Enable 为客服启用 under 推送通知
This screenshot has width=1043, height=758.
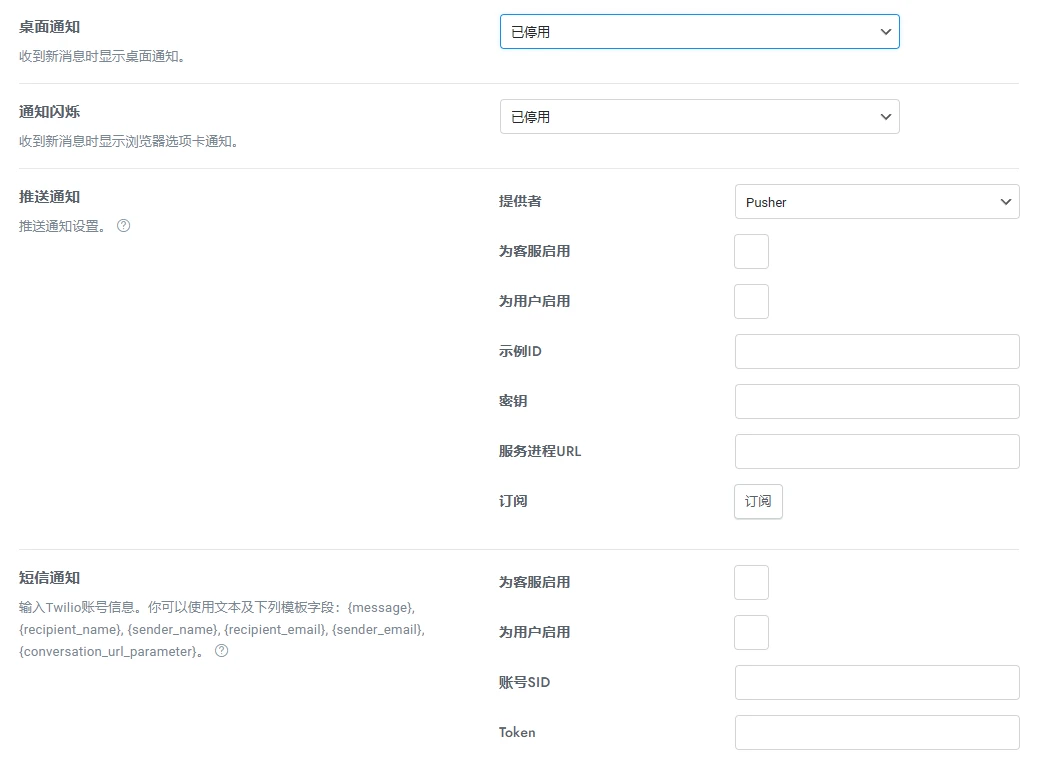751,251
